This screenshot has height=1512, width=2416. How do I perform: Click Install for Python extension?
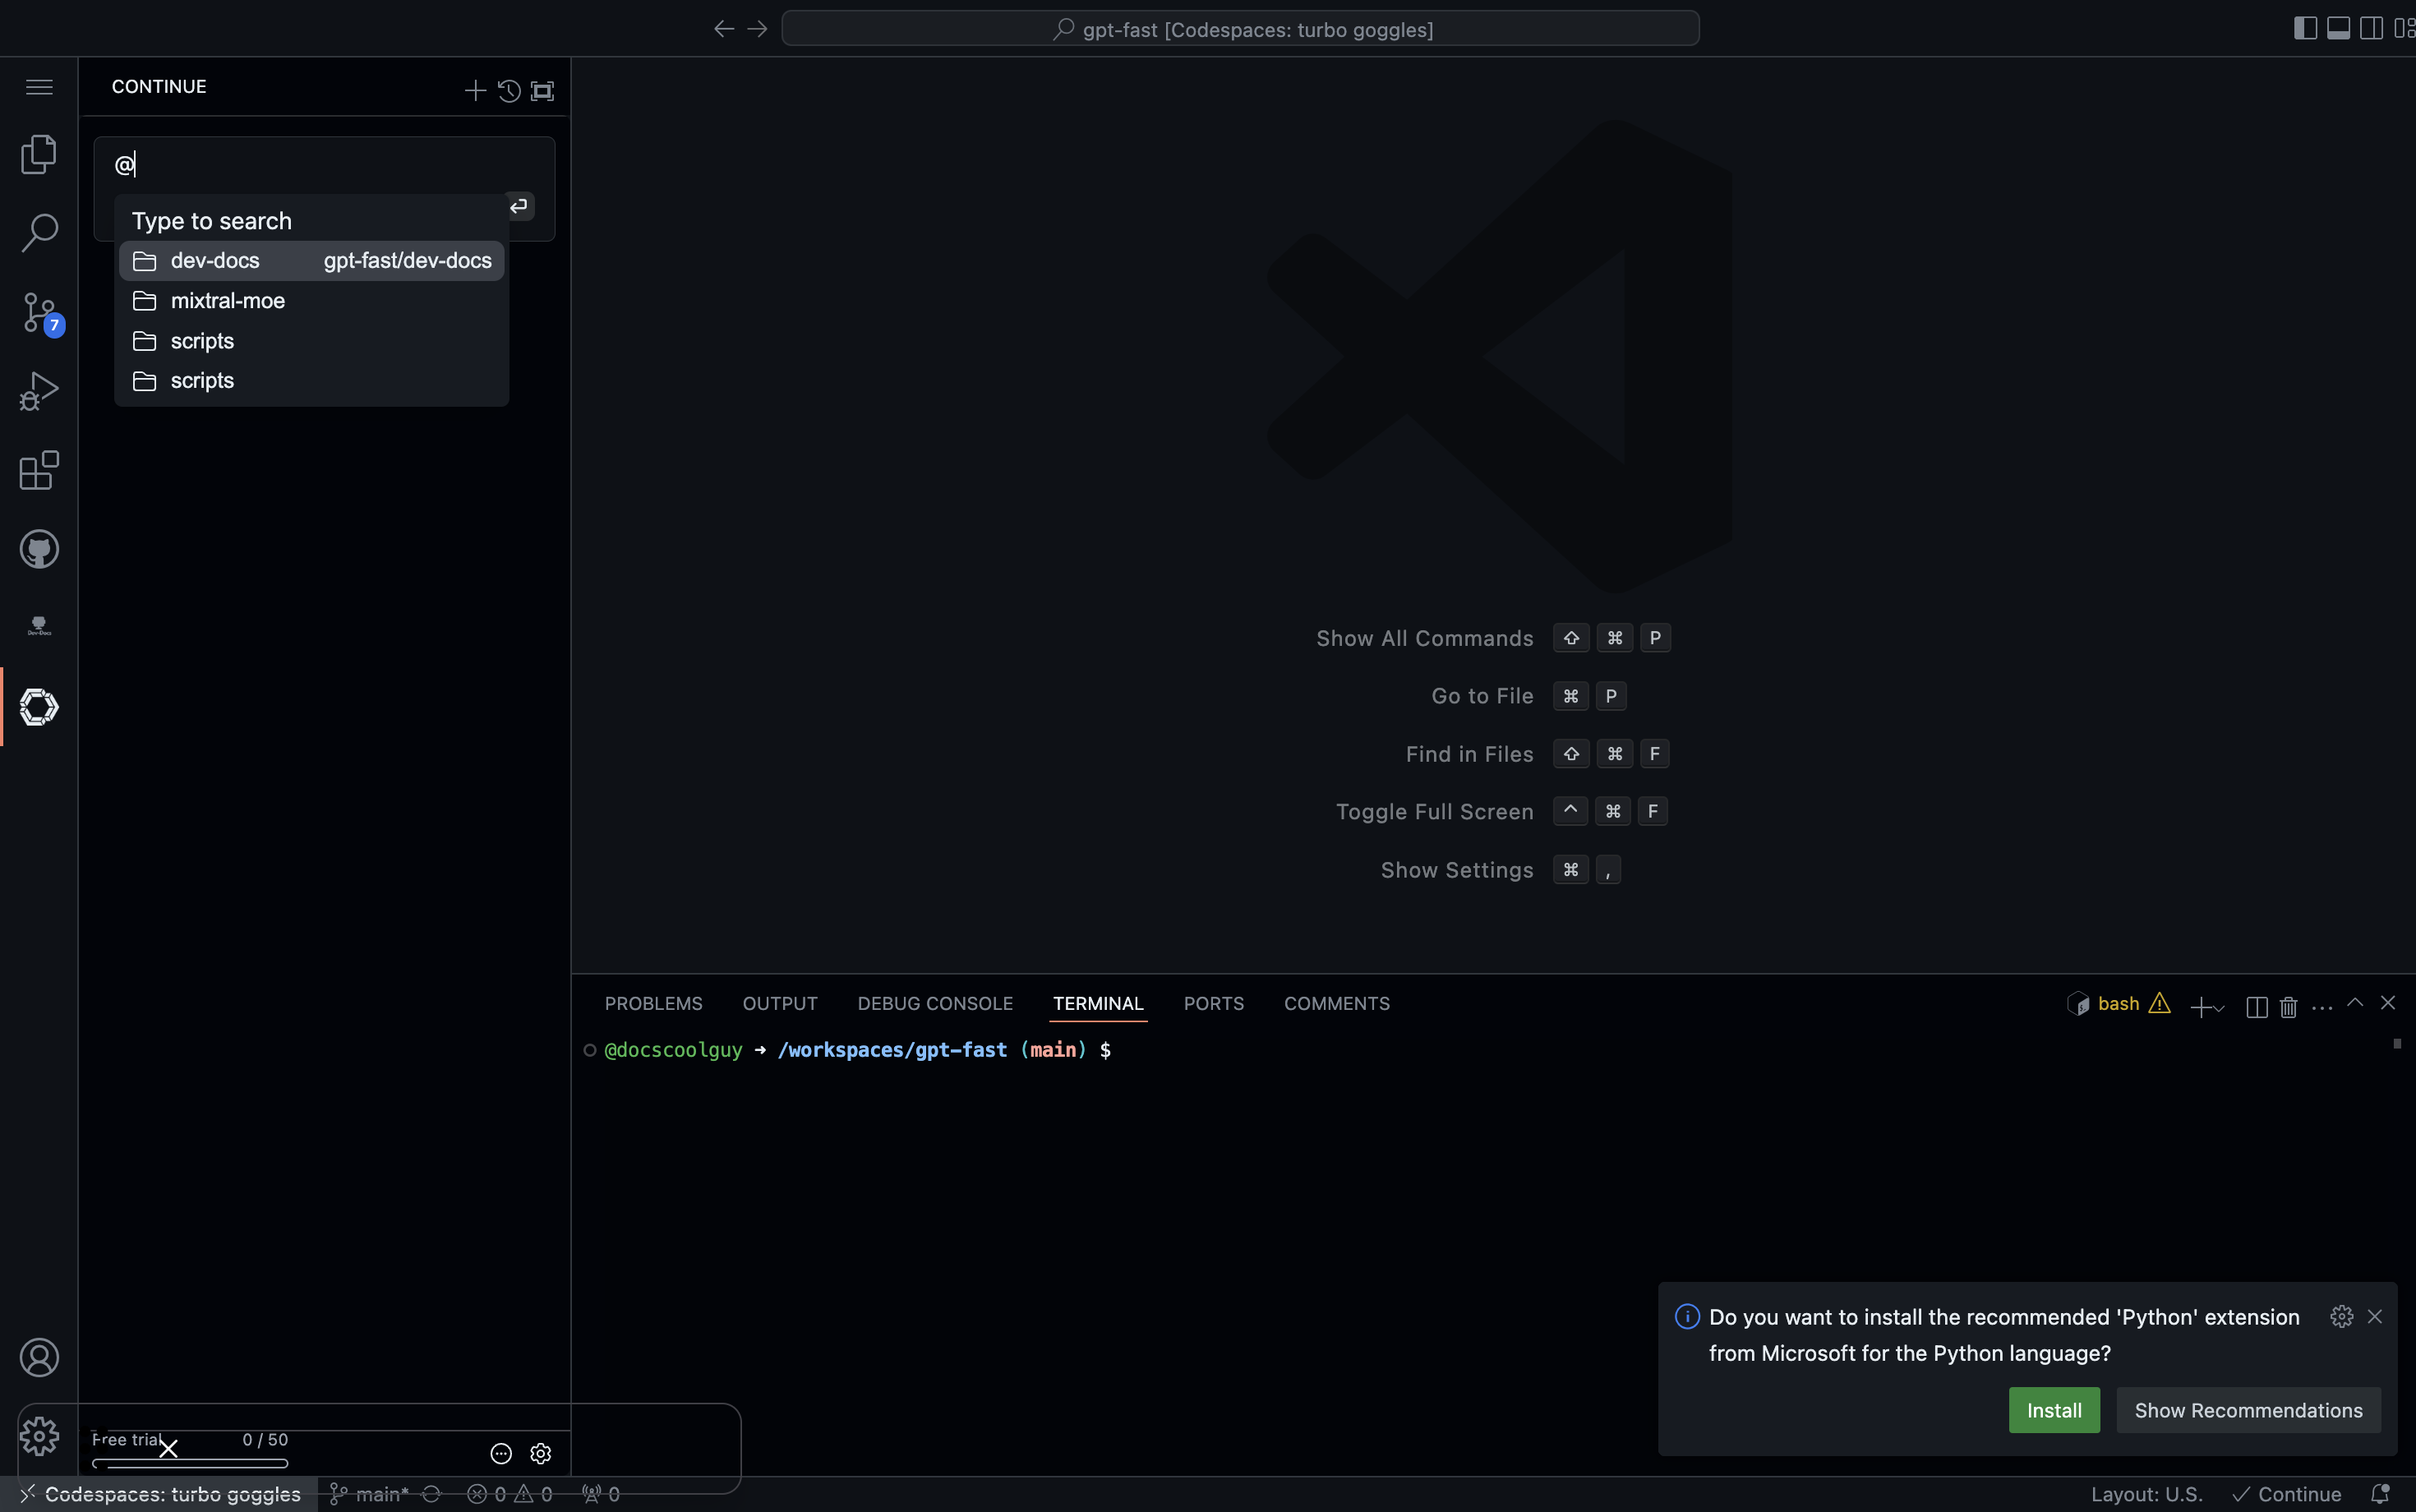[x=2053, y=1410]
